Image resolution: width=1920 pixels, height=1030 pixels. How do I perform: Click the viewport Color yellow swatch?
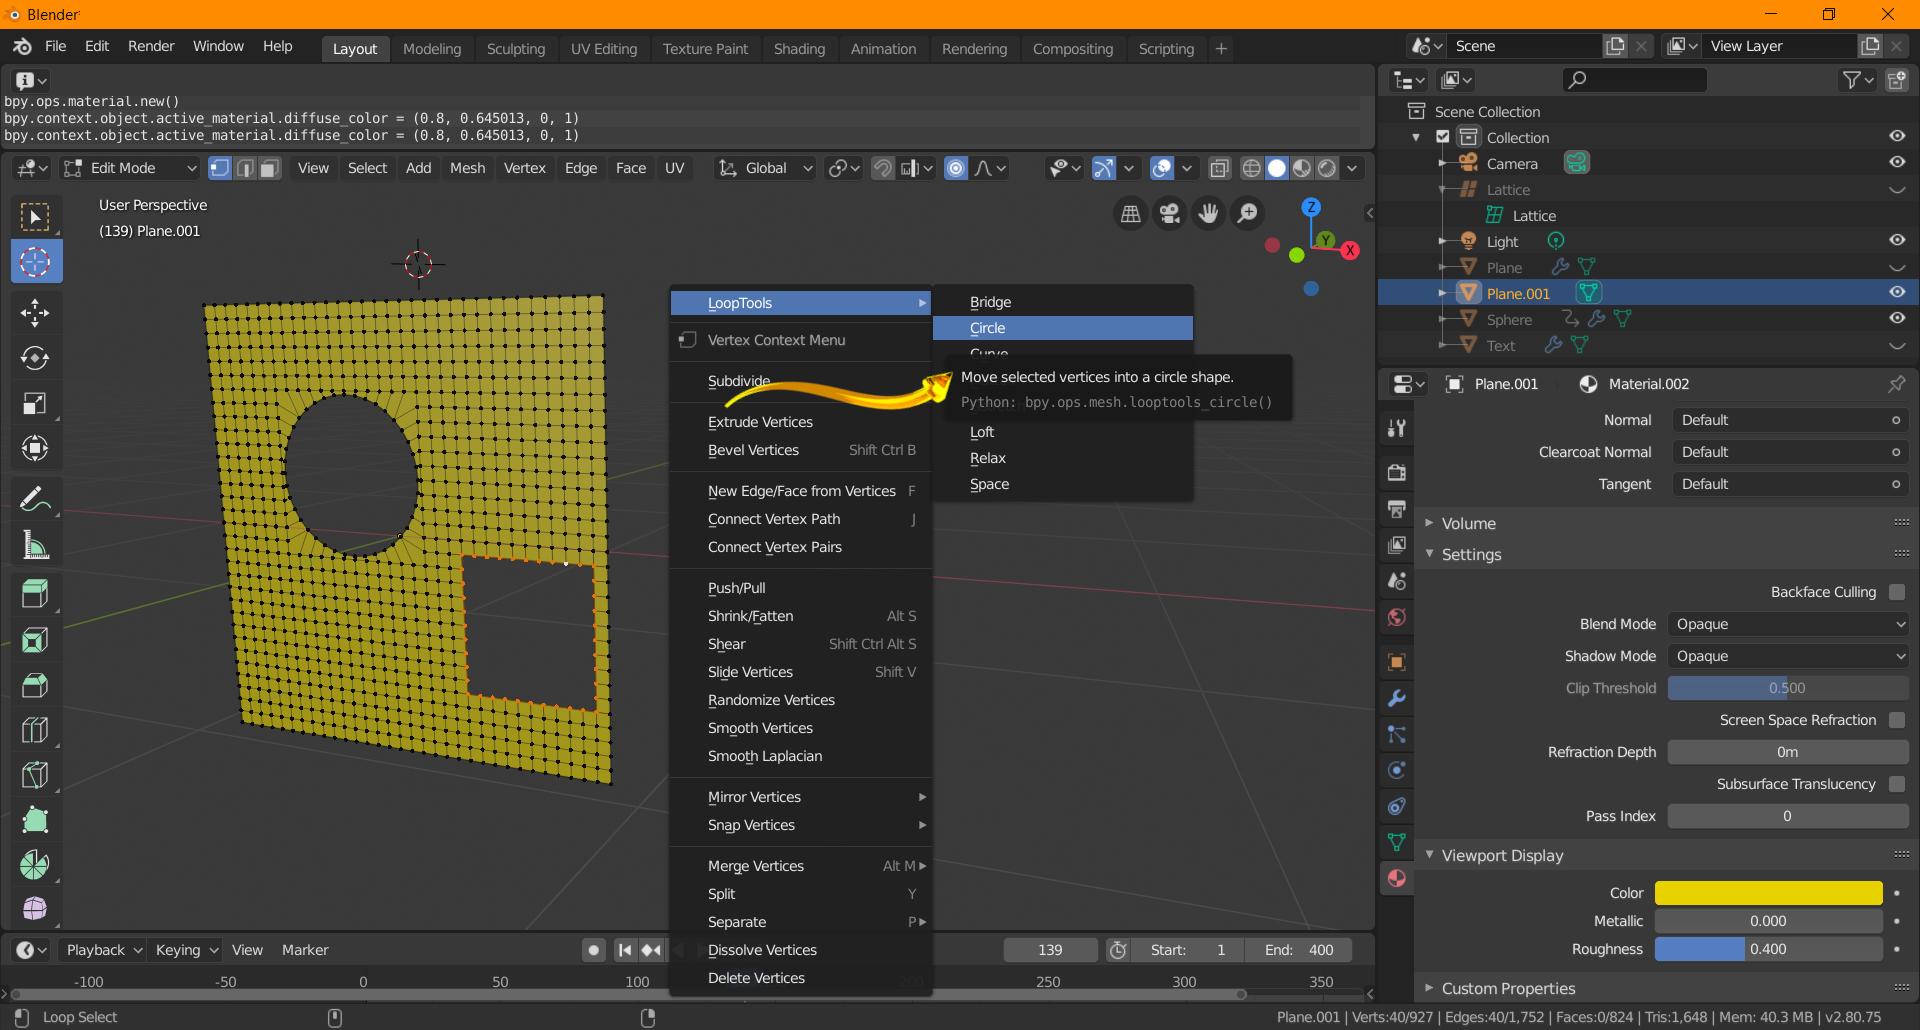pyautogui.click(x=1768, y=893)
